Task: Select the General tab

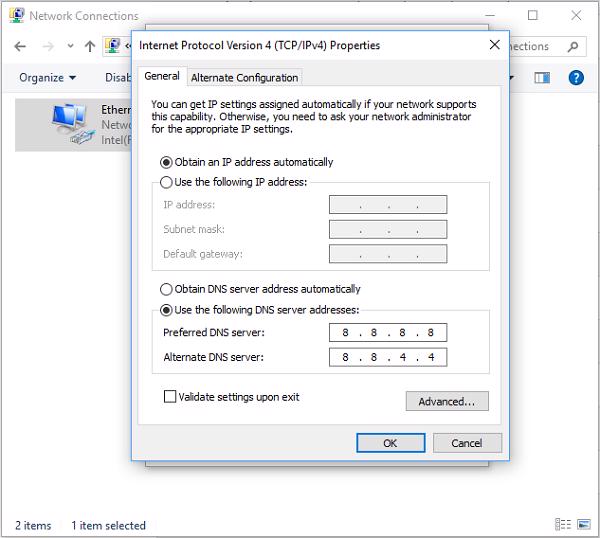Action: [x=162, y=76]
